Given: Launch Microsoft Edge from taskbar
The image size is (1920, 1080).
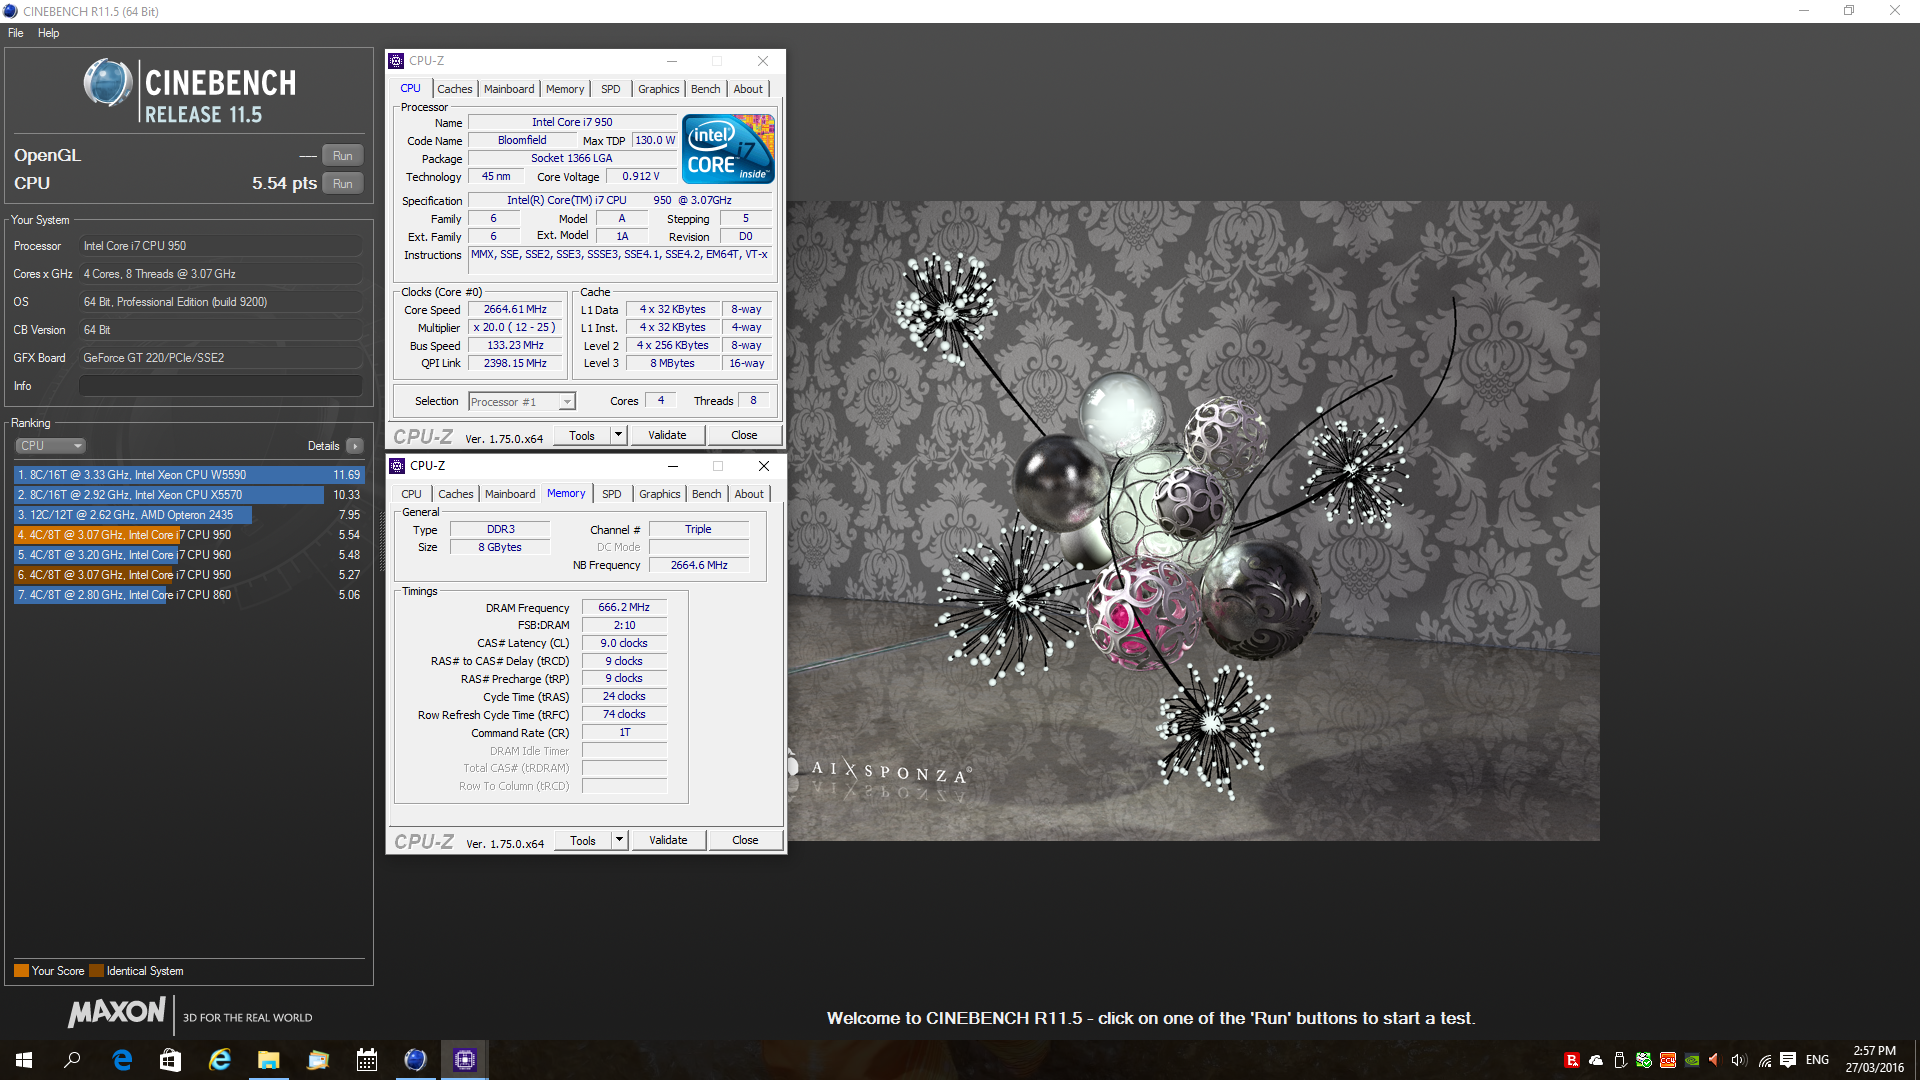Looking at the screenshot, I should click(x=122, y=1060).
